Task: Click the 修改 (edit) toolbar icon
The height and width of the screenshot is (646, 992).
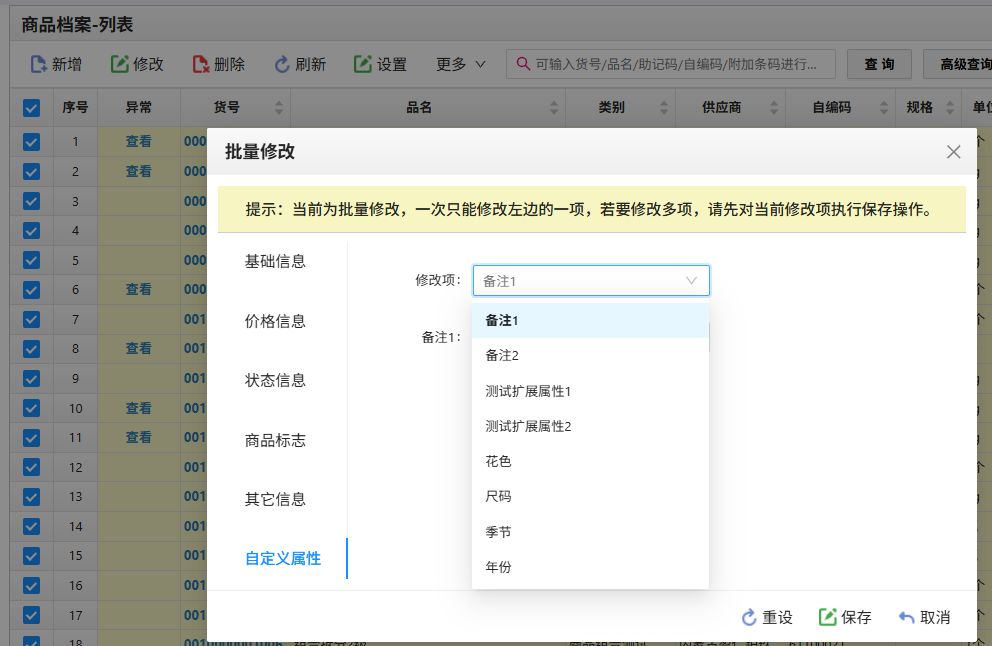Action: (x=119, y=64)
